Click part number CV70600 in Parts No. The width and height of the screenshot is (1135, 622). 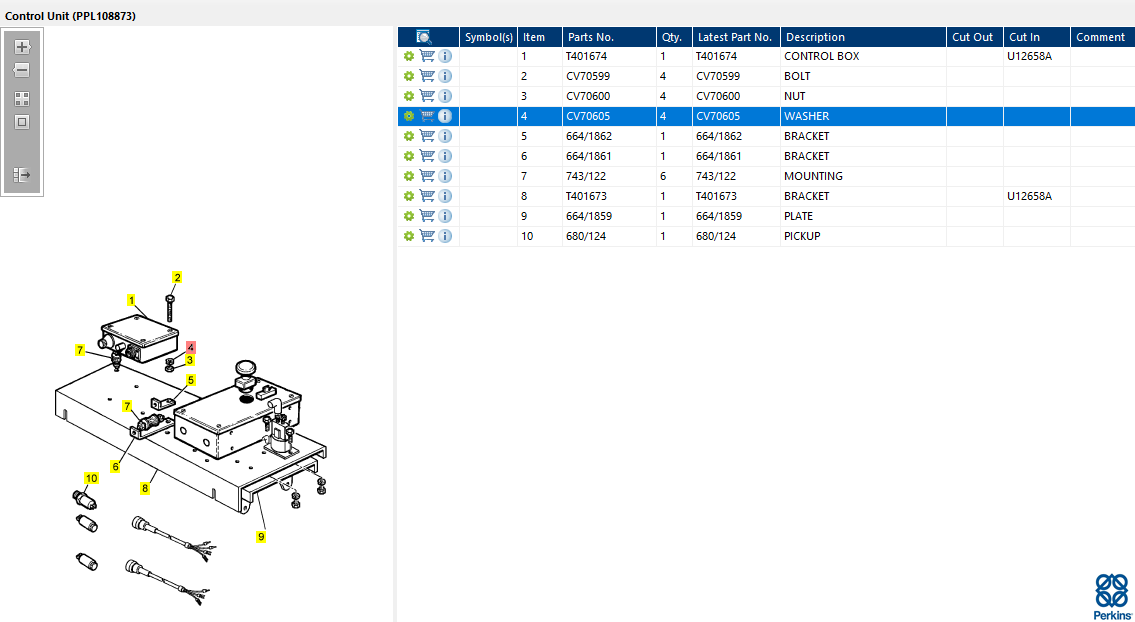tap(587, 96)
